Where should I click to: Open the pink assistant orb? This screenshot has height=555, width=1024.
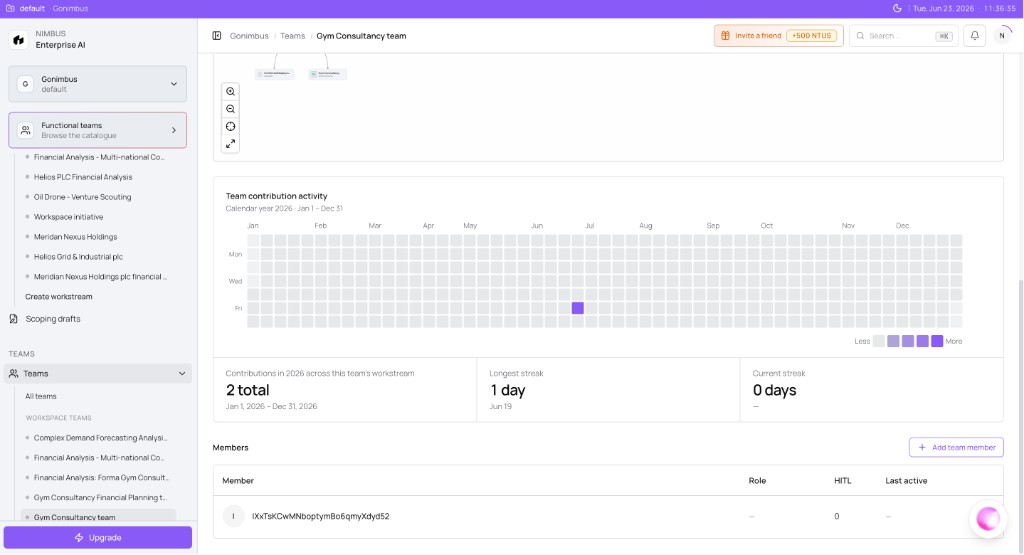pos(987,519)
